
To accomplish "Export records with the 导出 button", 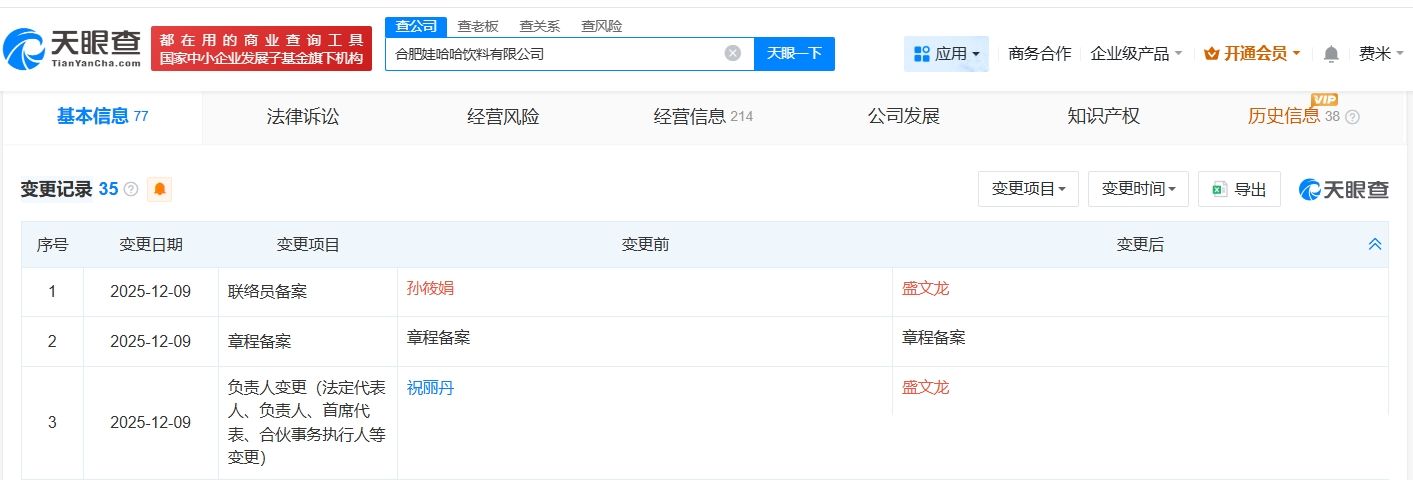I will tap(1239, 189).
